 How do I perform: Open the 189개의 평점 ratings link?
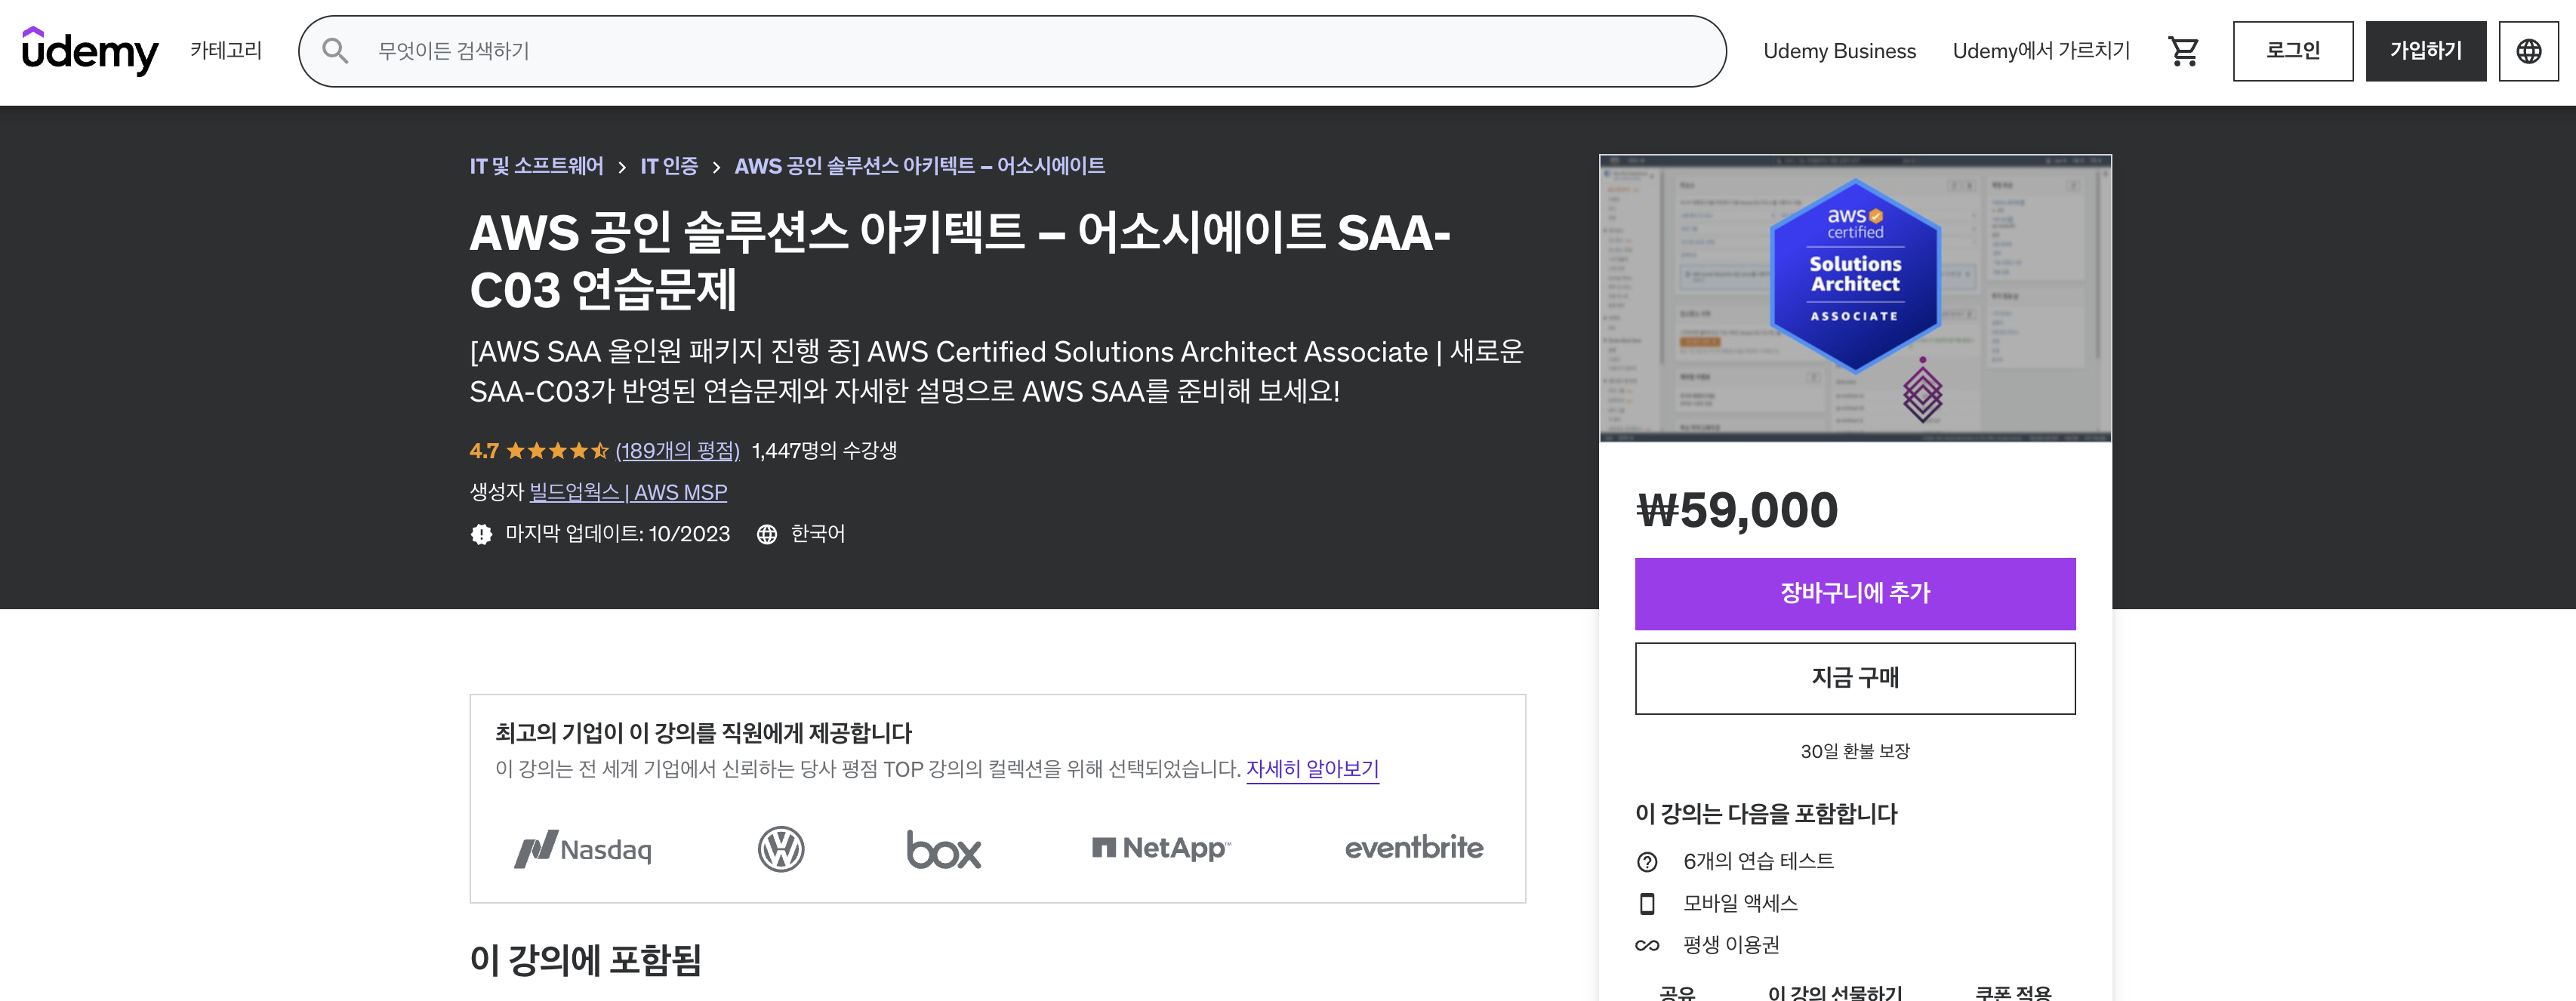click(x=677, y=451)
